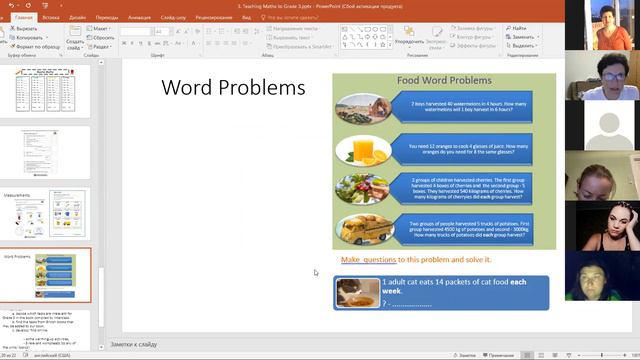Click zoom slider in status bar
Viewport: 640px width, 360px height.
pyautogui.click(x=602, y=356)
